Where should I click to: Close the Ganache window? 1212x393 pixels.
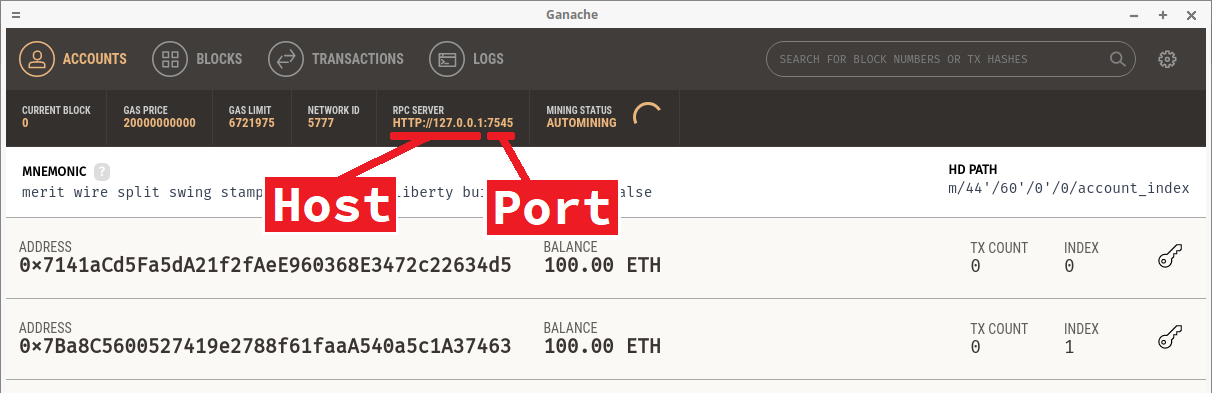1191,15
